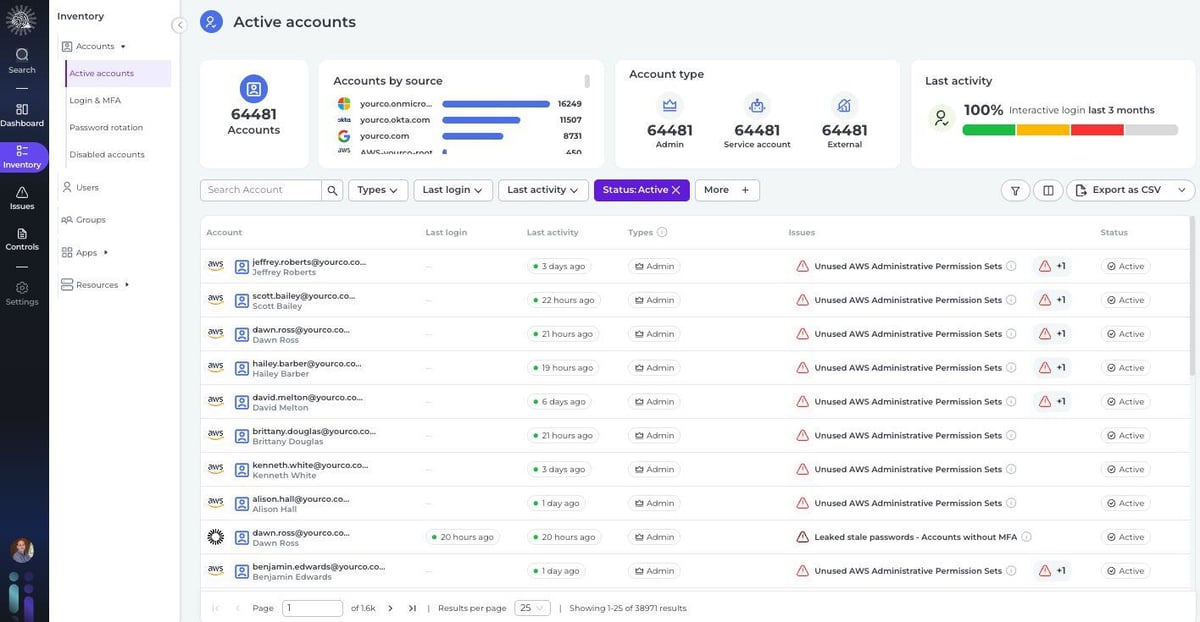This screenshot has height=622, width=1200.
Task: Go to Dashboard in the navigation rail
Action: [x=22, y=115]
